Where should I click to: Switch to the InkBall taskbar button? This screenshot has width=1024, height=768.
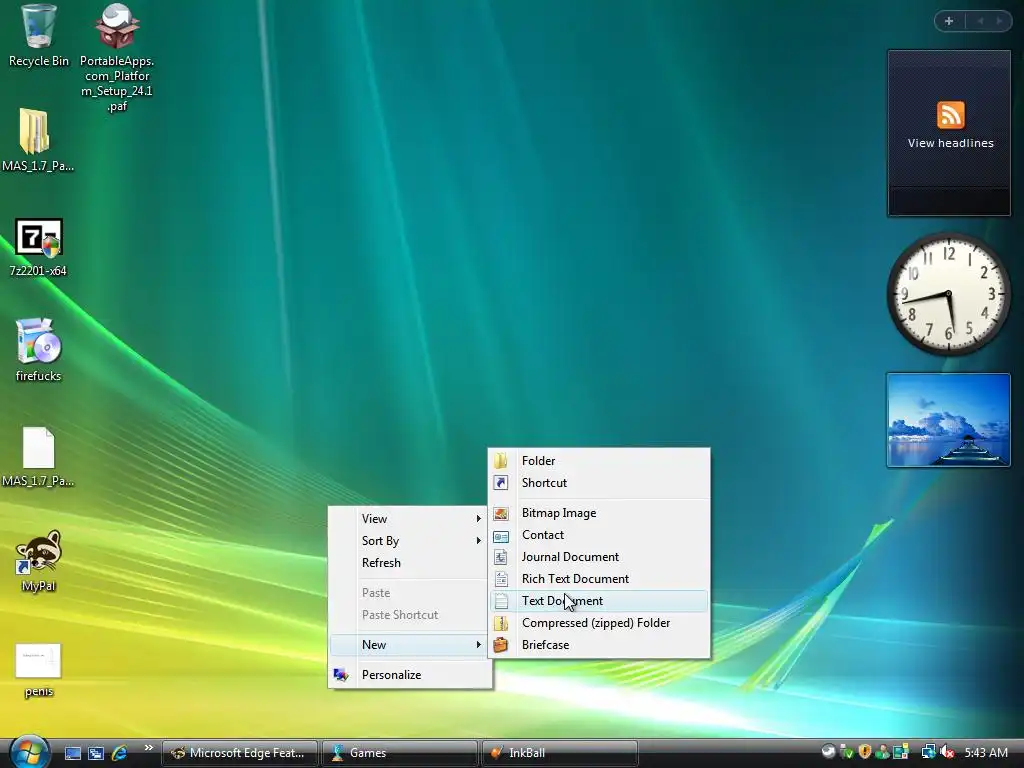[560, 753]
